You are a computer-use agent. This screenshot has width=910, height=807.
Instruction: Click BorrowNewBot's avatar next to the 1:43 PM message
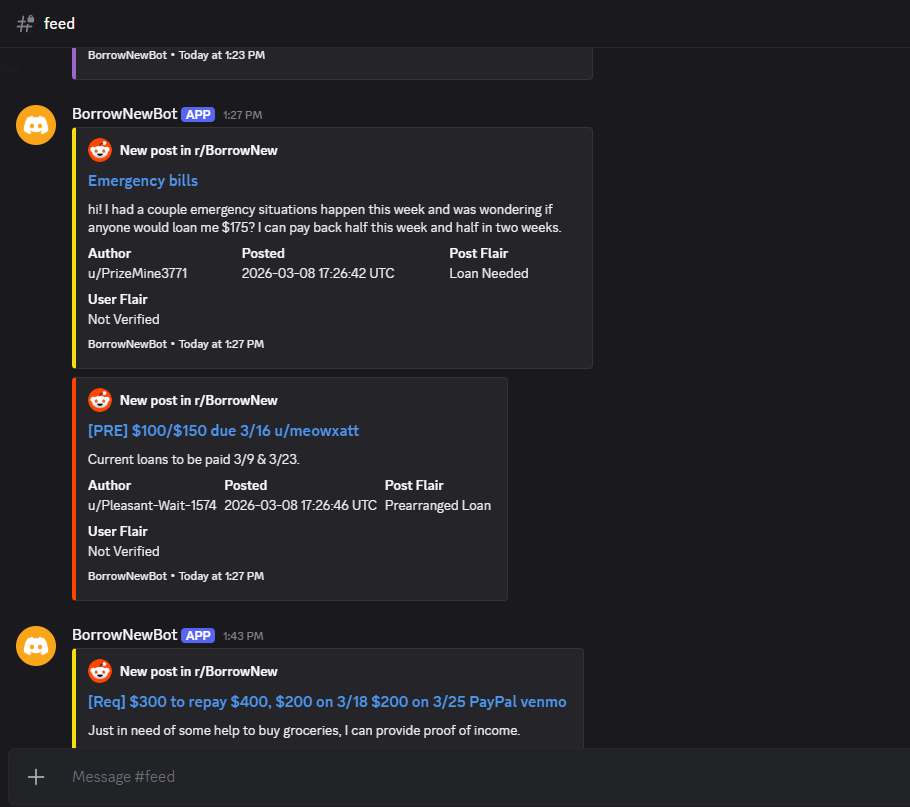click(36, 646)
